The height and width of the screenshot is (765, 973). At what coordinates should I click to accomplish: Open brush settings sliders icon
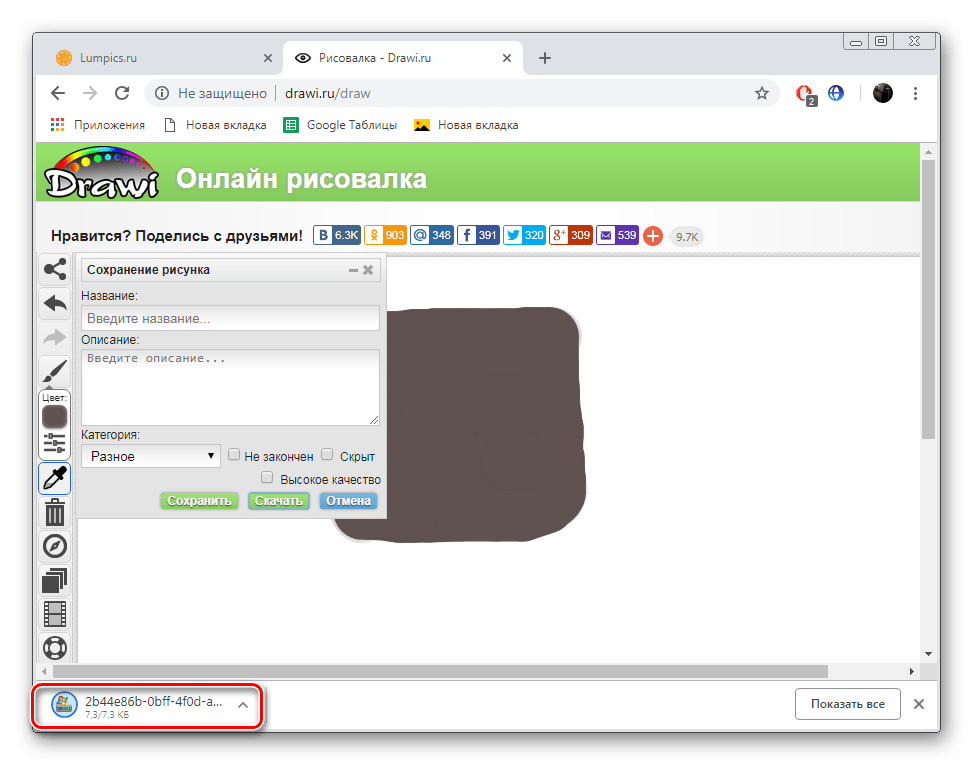(55, 443)
